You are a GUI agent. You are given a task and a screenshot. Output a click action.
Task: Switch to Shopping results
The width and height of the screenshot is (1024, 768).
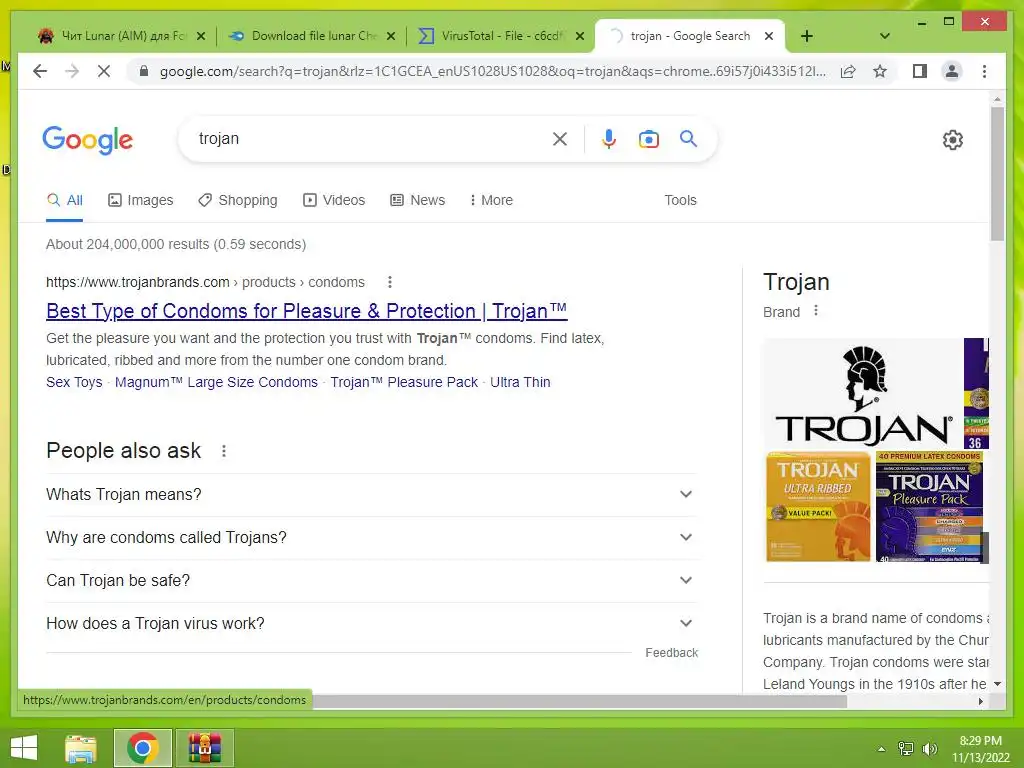tap(238, 200)
